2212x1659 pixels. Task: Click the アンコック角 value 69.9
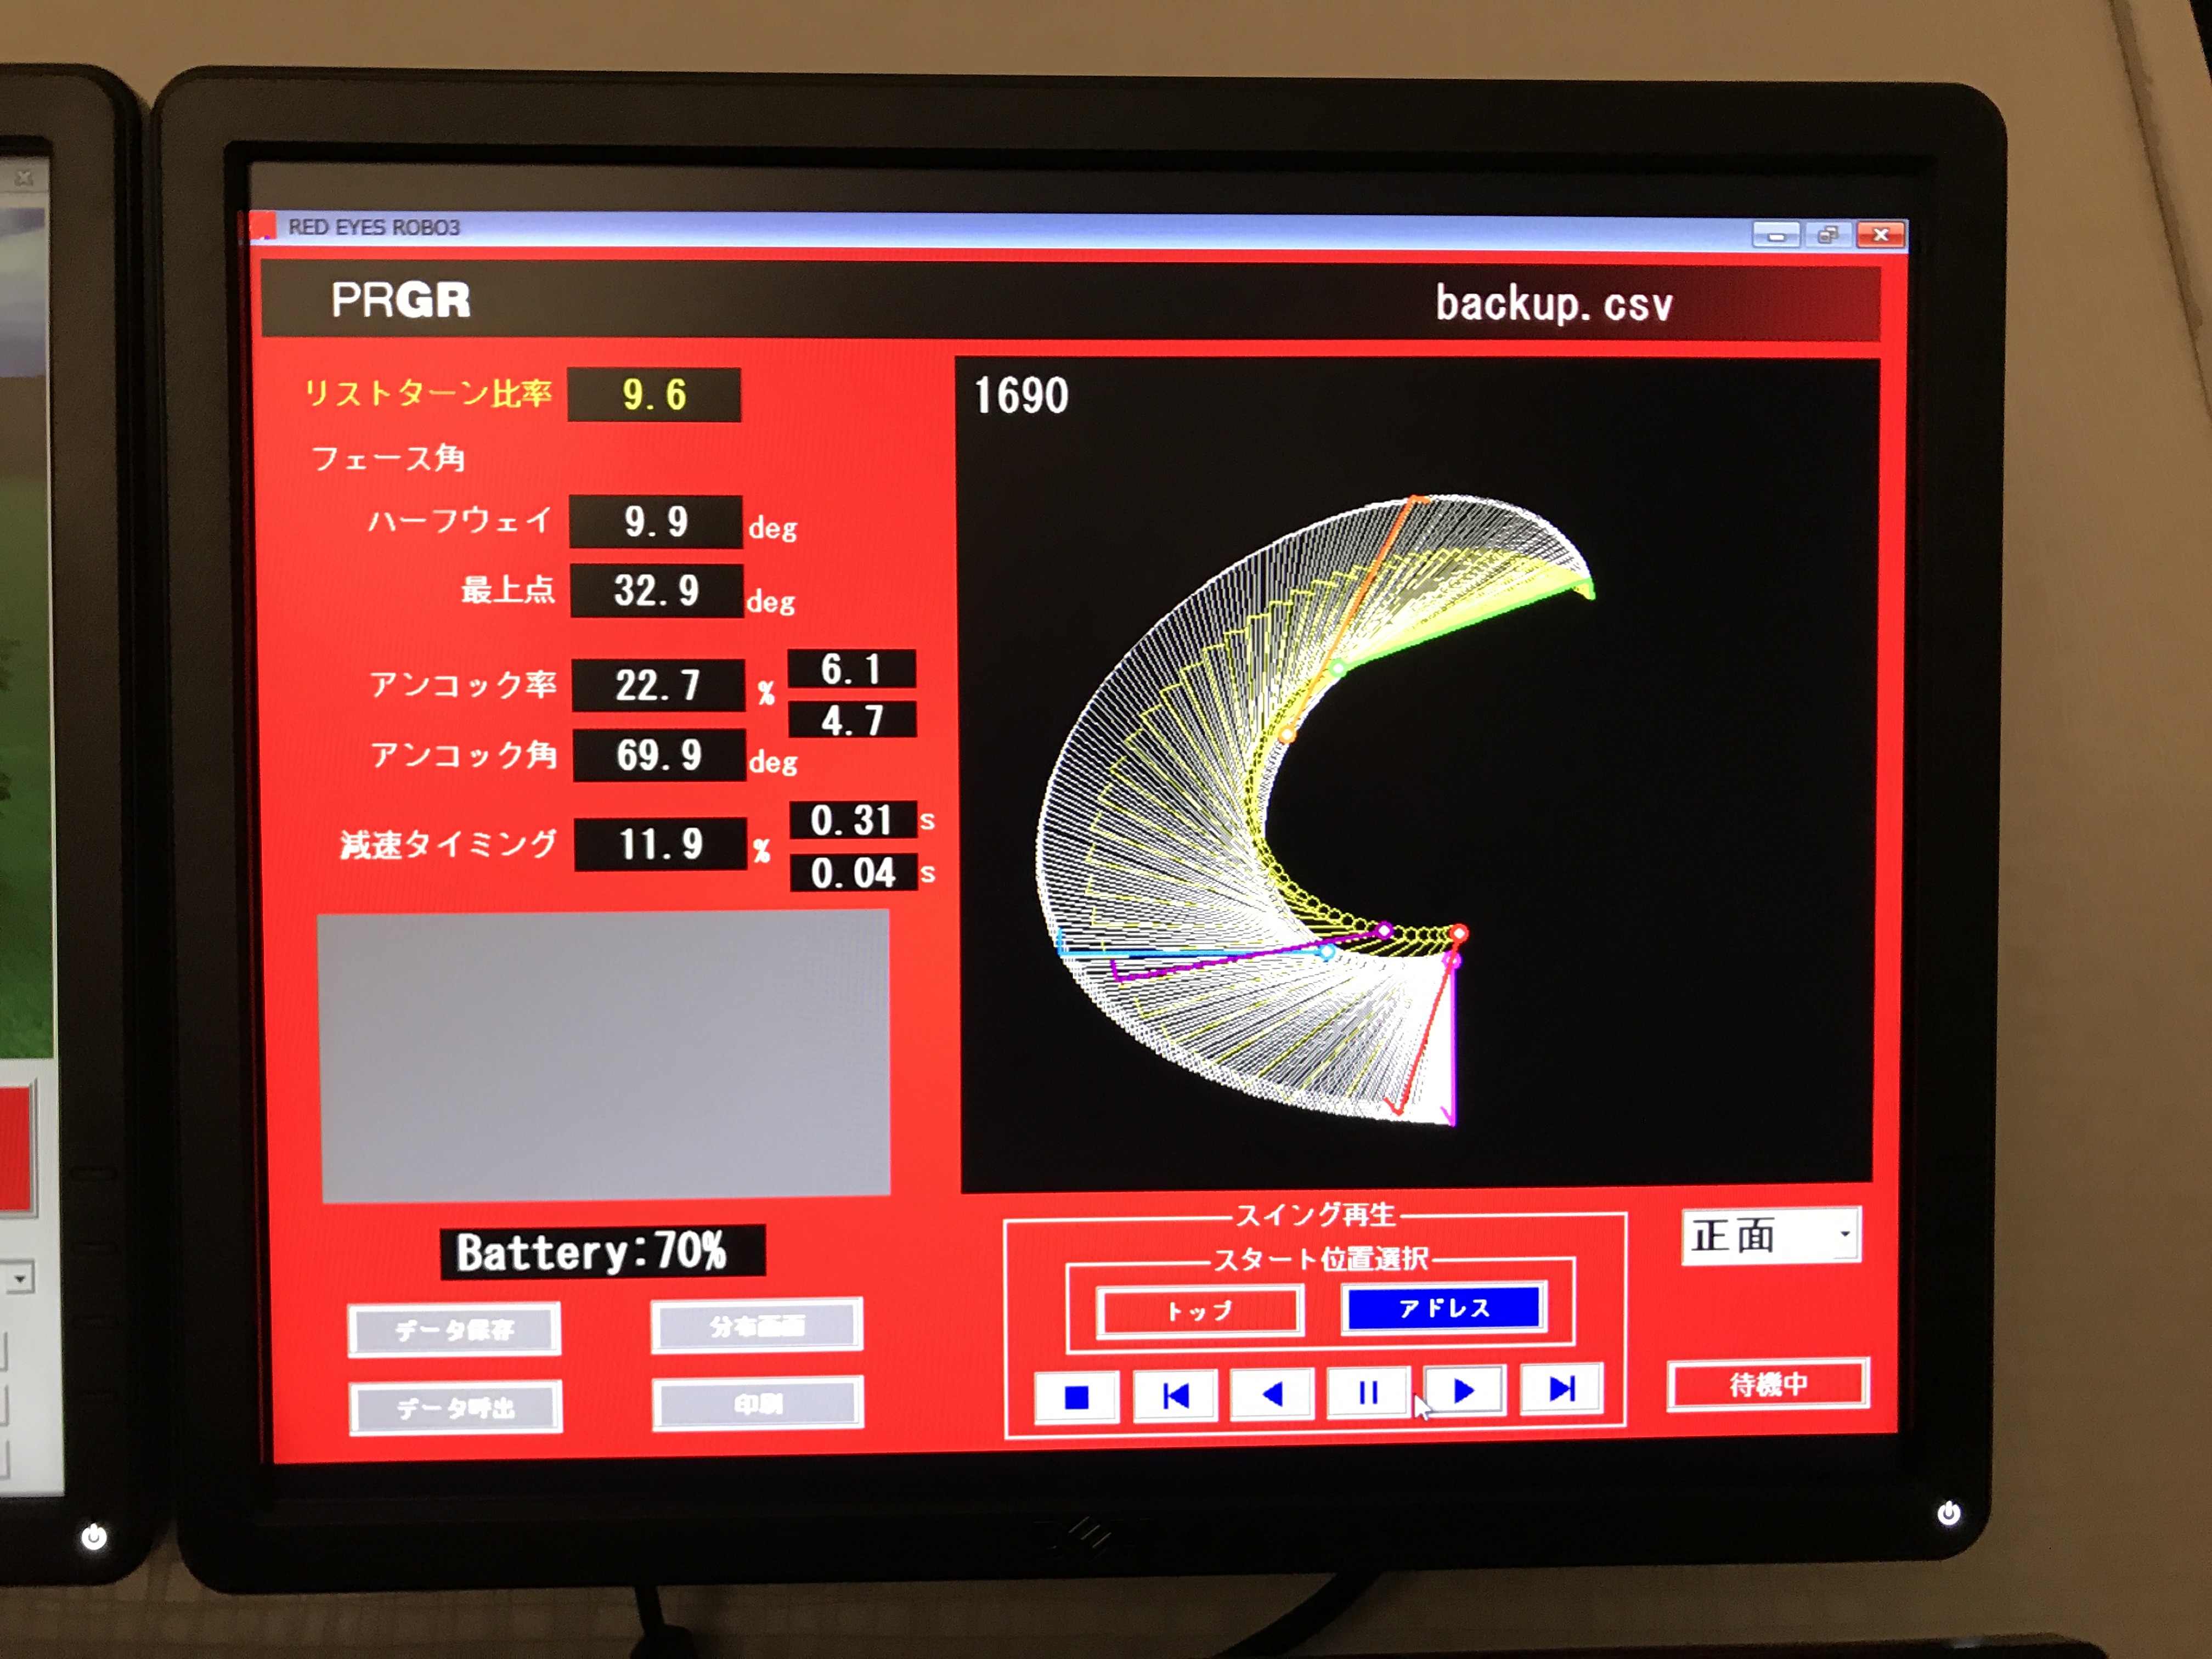pyautogui.click(x=659, y=755)
